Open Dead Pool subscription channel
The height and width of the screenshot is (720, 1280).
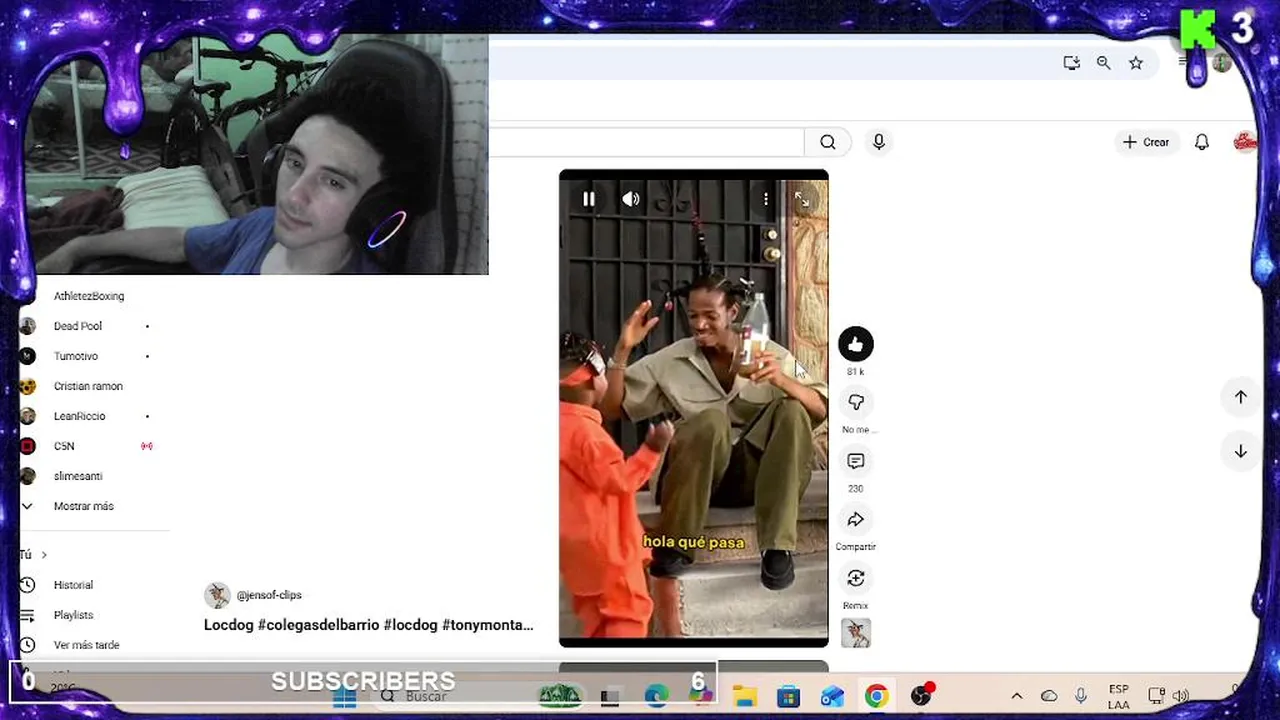tap(78, 326)
